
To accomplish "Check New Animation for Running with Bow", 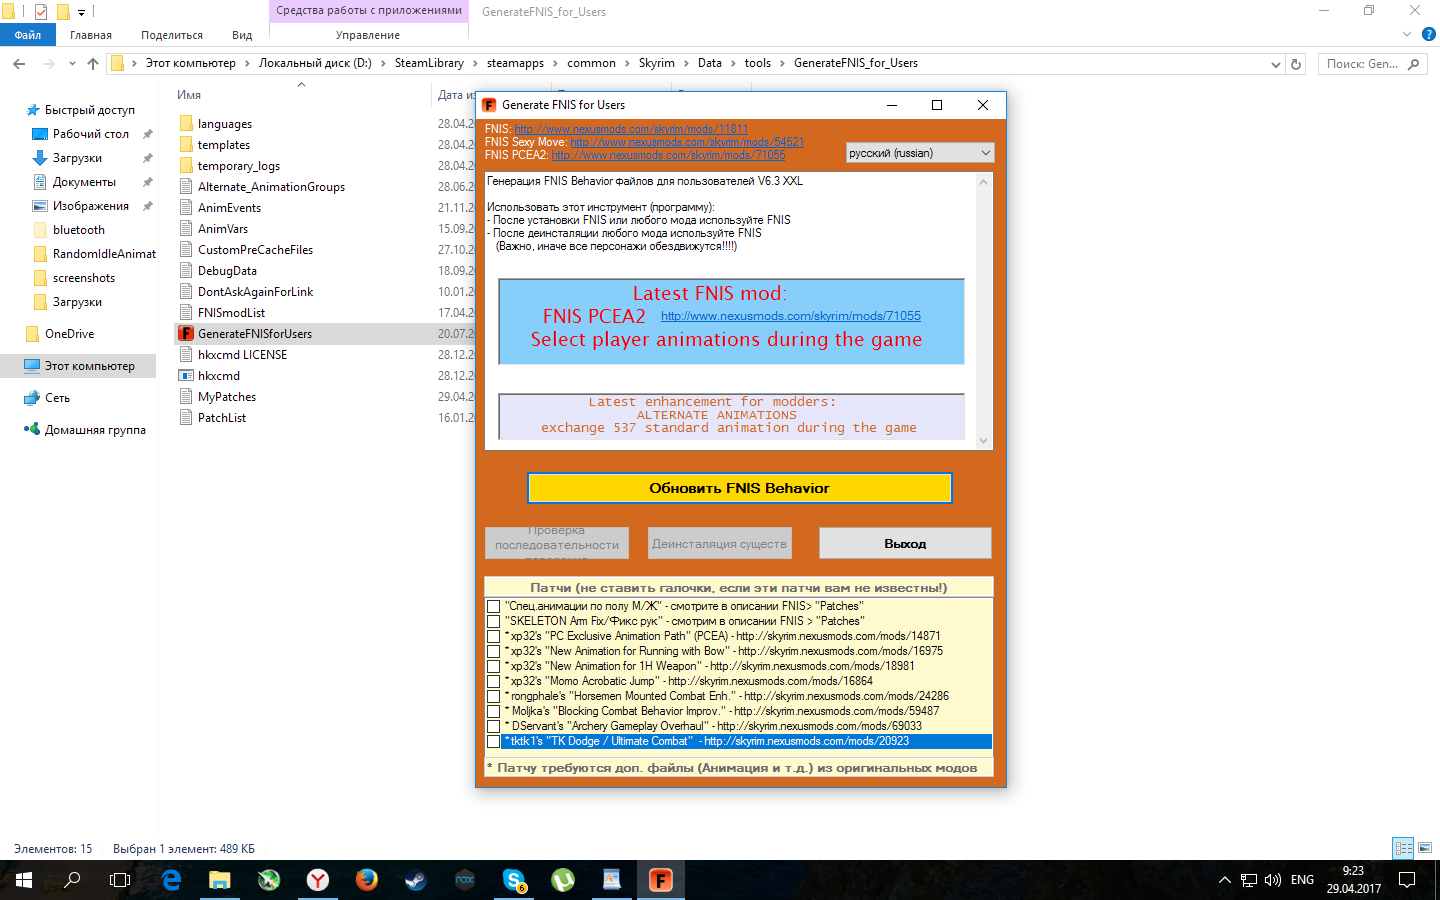I will click(493, 651).
